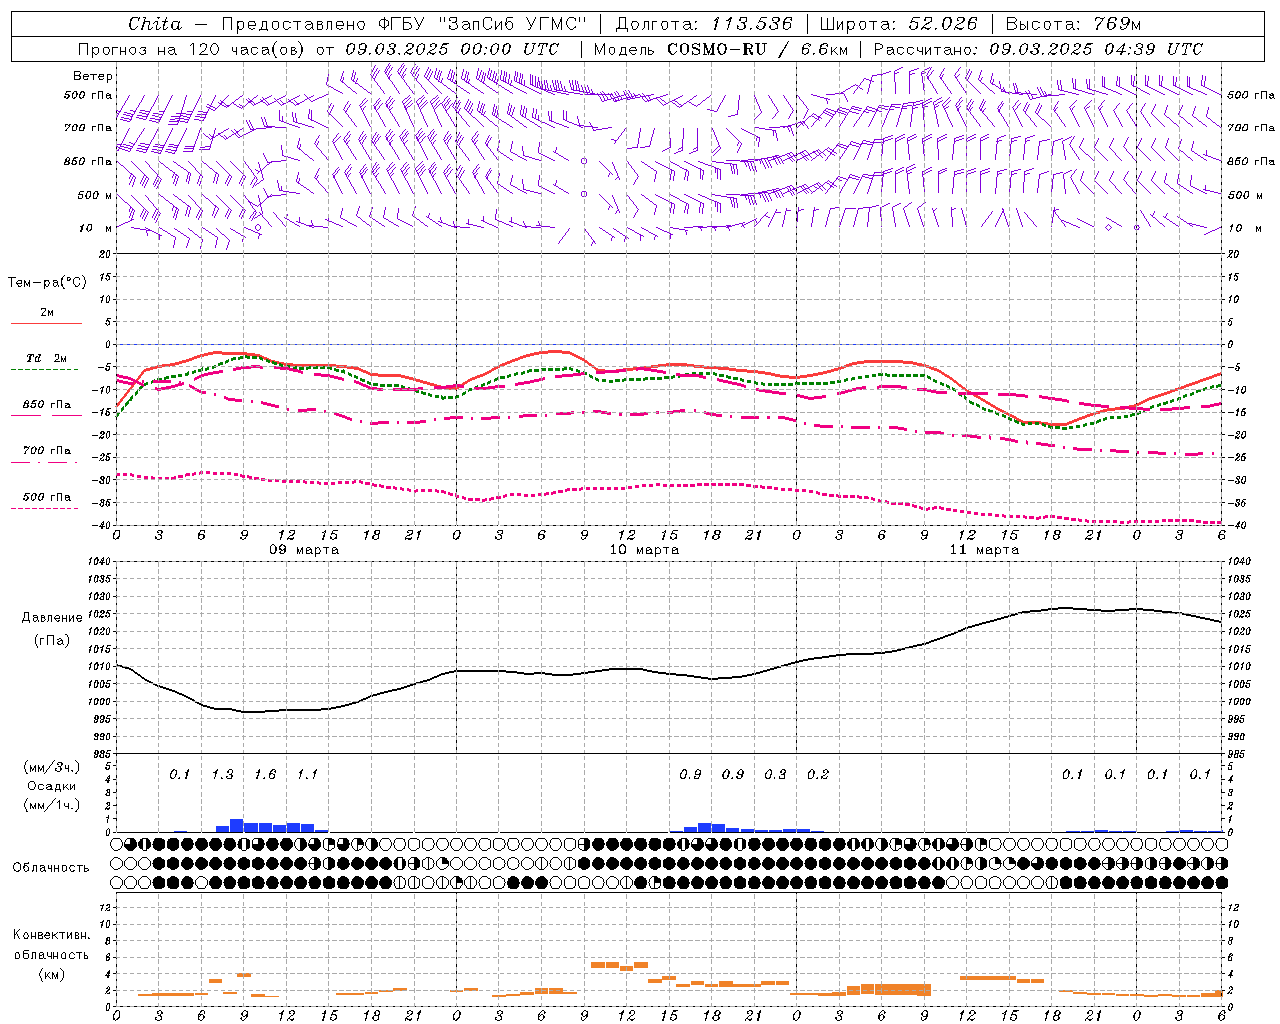Screen dimensions: 1280x1024
Task: Click the "700 гПа" legend entry under temperature
Action: tap(47, 451)
